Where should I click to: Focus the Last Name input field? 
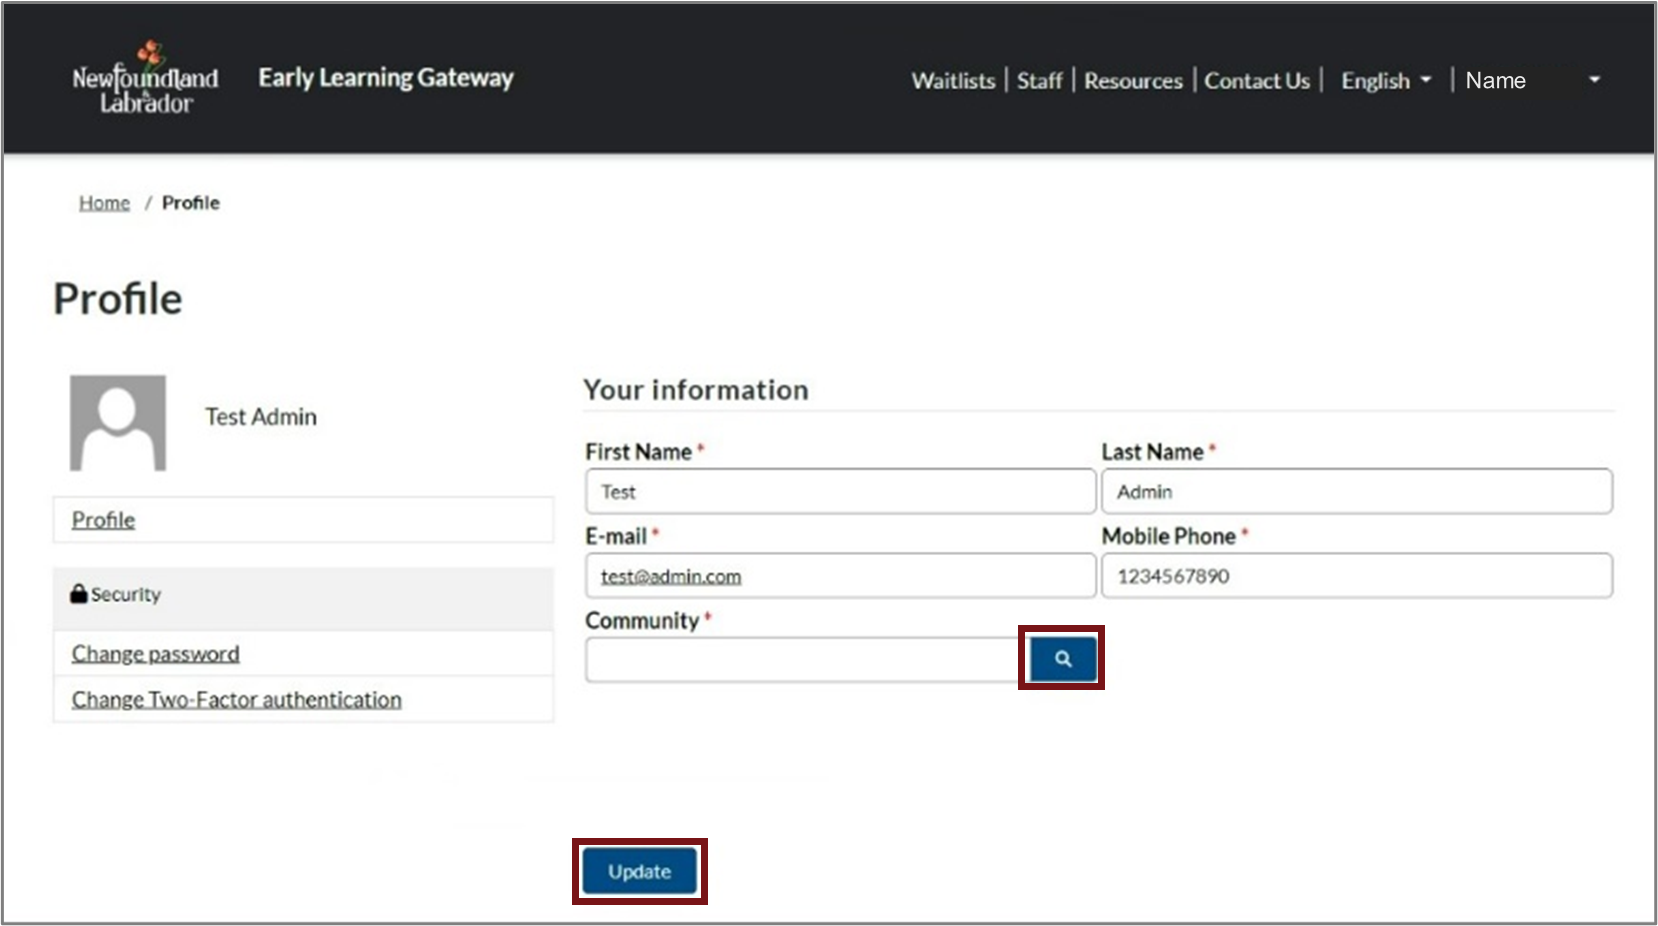(x=1356, y=492)
